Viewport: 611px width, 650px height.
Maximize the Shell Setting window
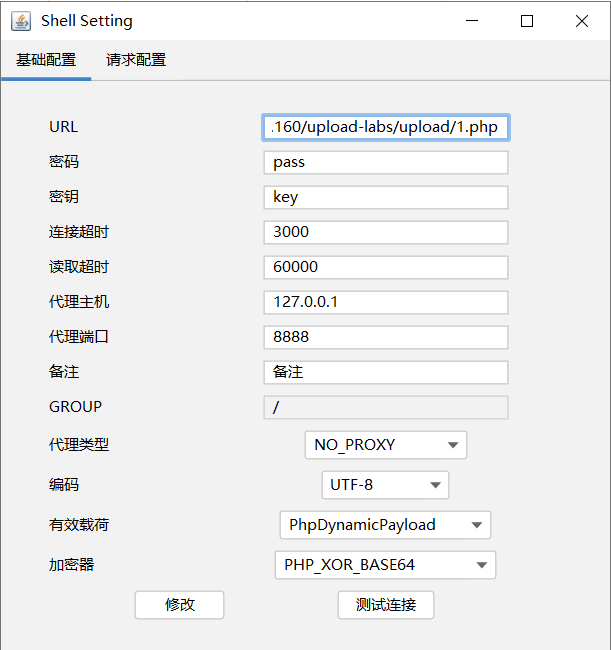tap(527, 21)
